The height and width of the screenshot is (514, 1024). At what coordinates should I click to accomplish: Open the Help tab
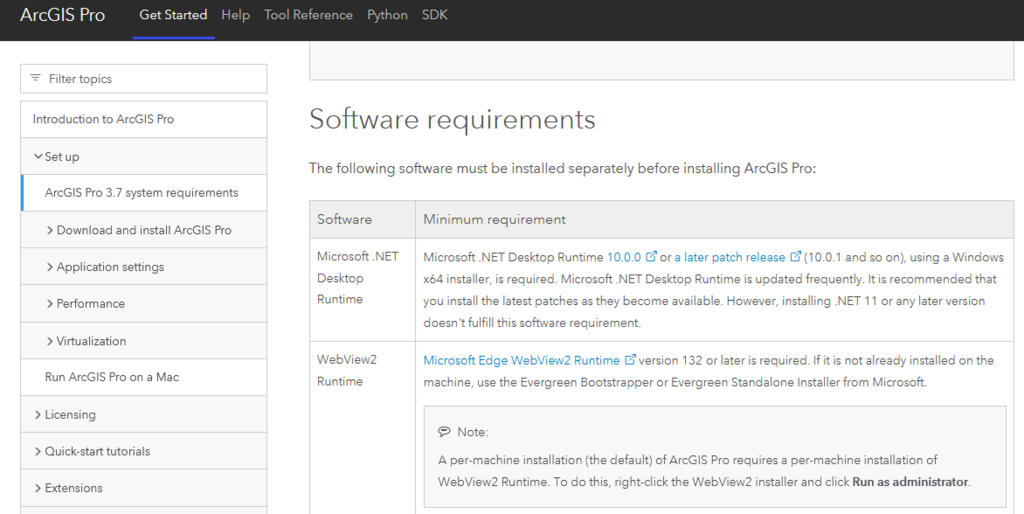(235, 15)
